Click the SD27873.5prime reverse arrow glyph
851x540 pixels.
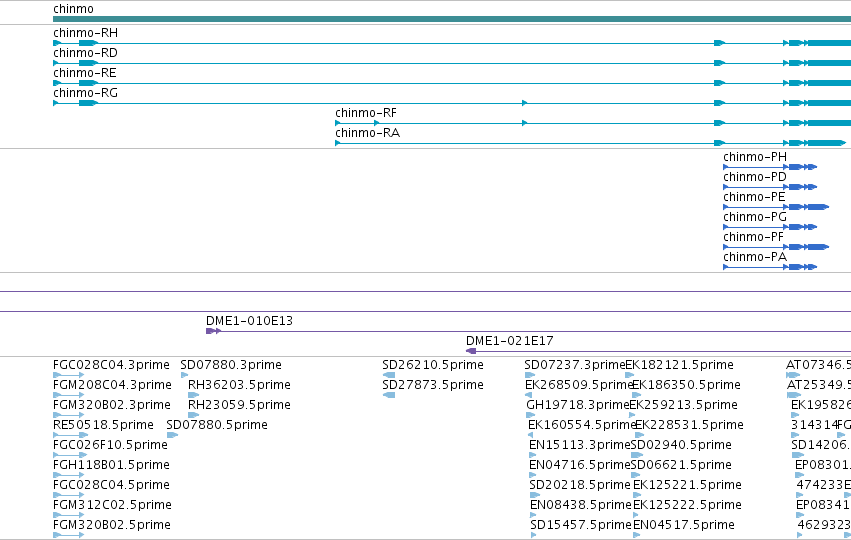389,395
